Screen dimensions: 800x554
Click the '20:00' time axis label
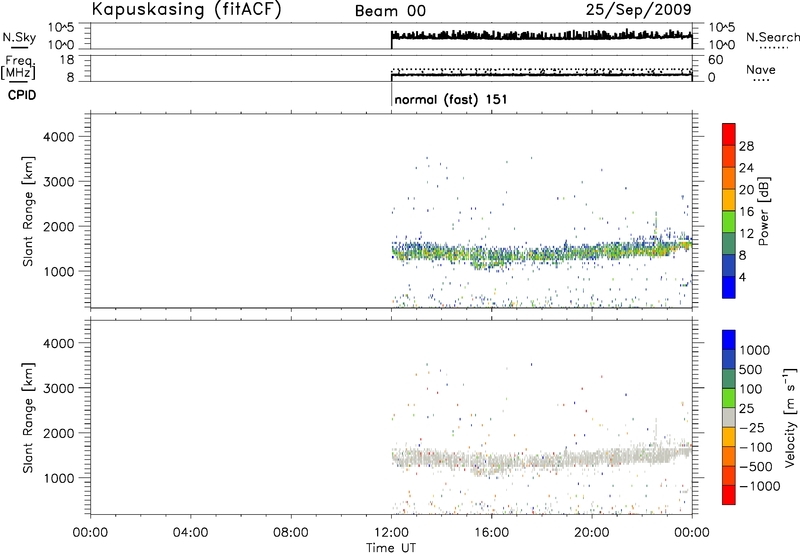pyautogui.click(x=592, y=533)
